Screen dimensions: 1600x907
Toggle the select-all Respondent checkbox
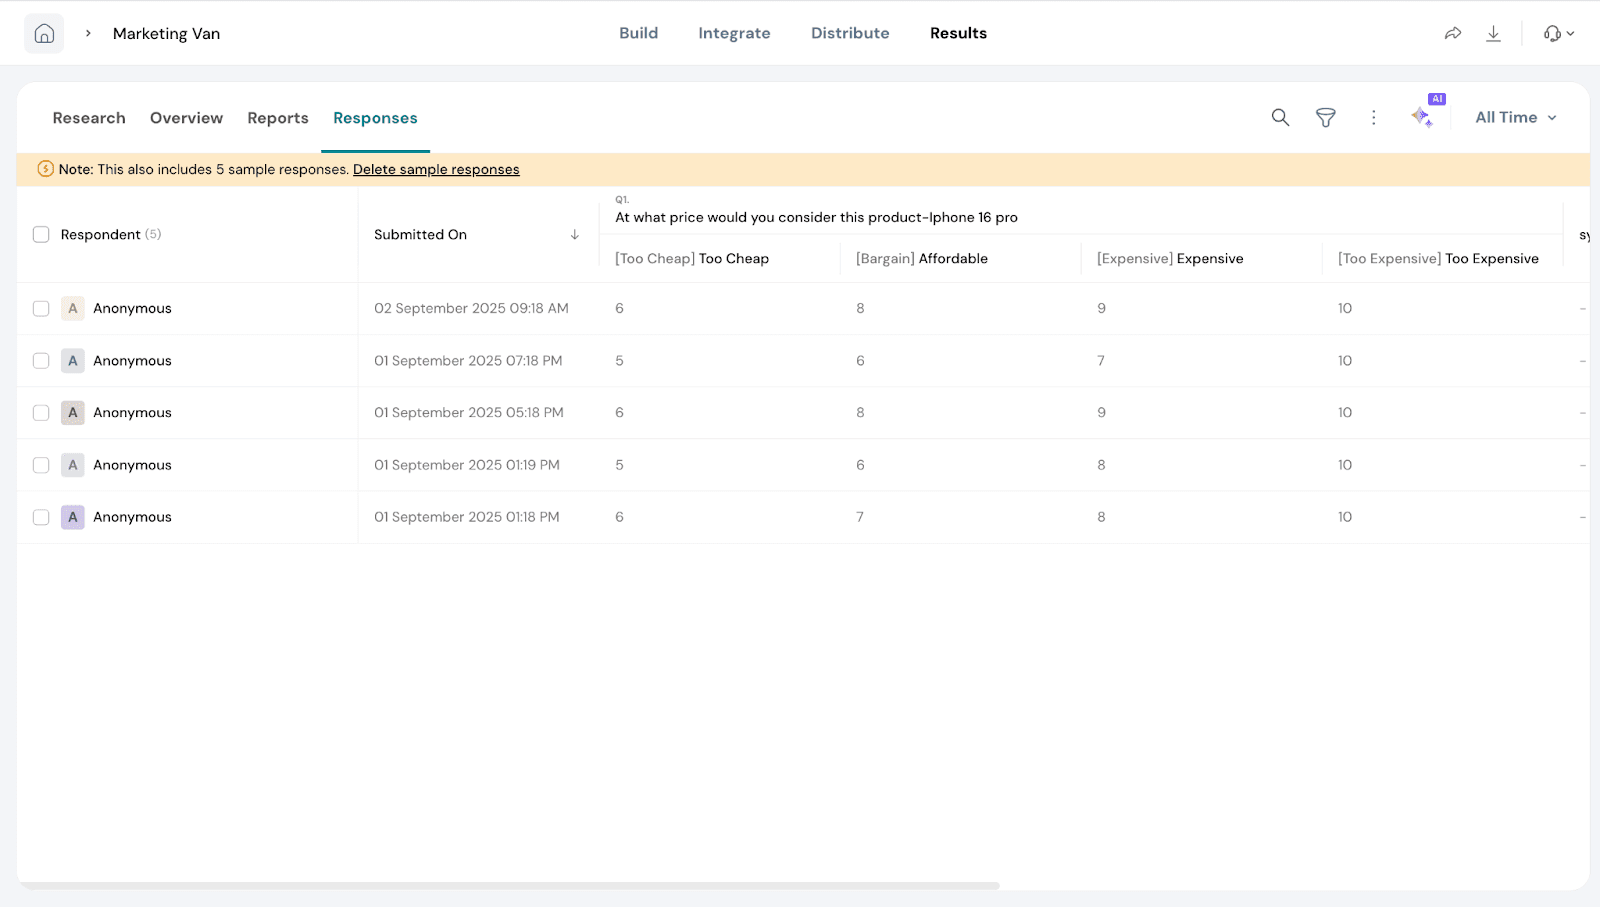(41, 234)
